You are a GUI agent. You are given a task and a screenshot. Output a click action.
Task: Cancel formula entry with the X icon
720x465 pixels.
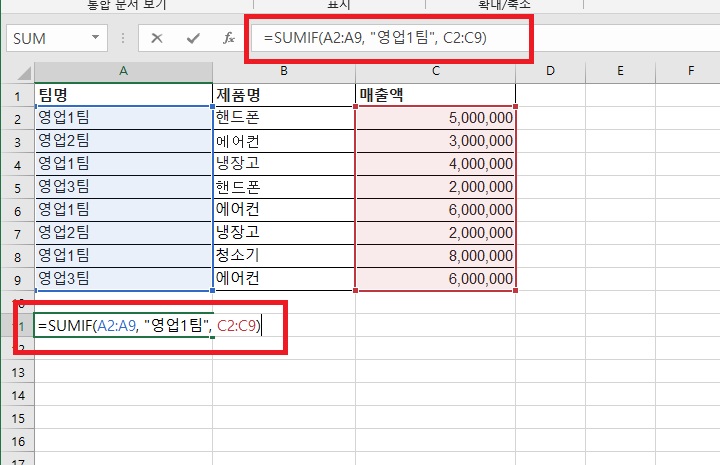tap(157, 38)
